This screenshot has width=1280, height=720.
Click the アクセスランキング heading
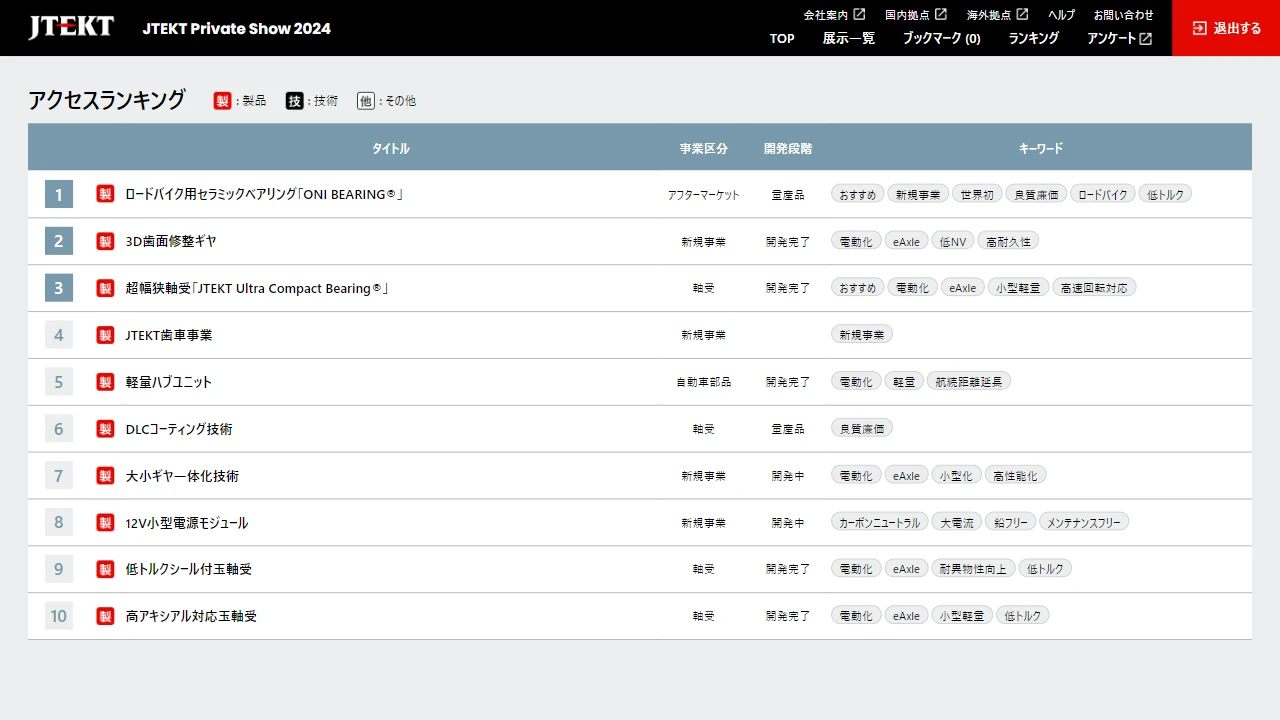coord(107,100)
